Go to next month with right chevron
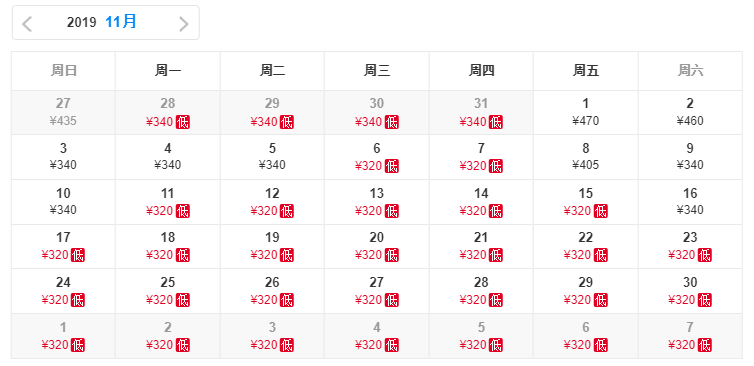 click(184, 24)
